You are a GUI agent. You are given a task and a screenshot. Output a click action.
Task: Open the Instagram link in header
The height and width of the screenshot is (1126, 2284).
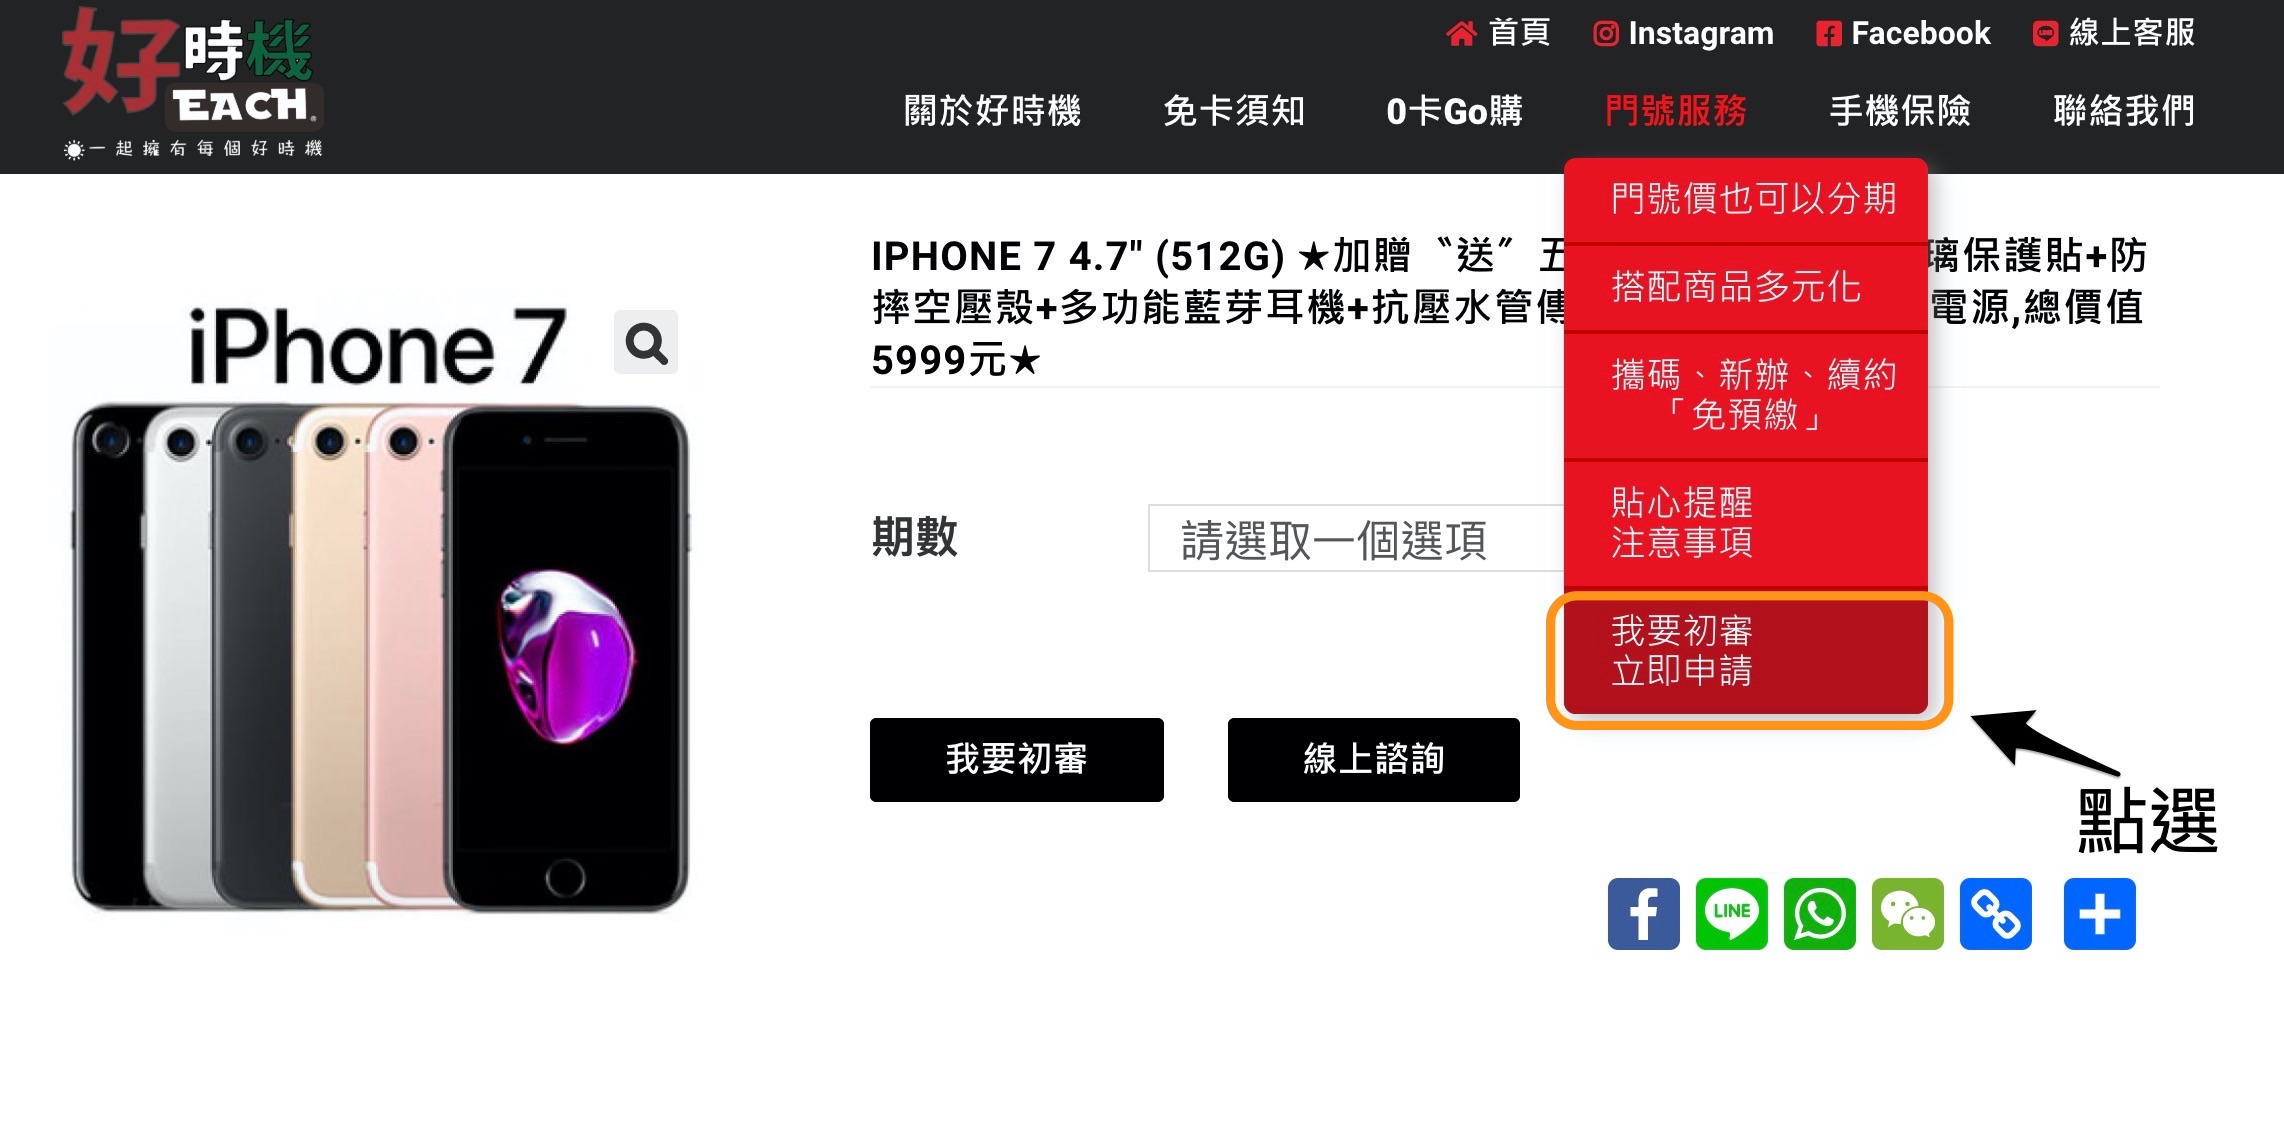click(1683, 33)
